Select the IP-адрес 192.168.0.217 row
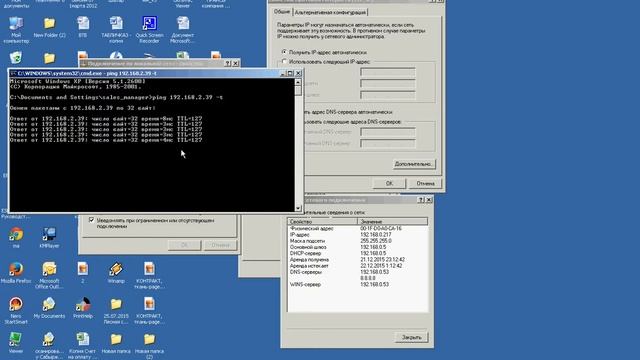The height and width of the screenshot is (360, 640). [358, 235]
